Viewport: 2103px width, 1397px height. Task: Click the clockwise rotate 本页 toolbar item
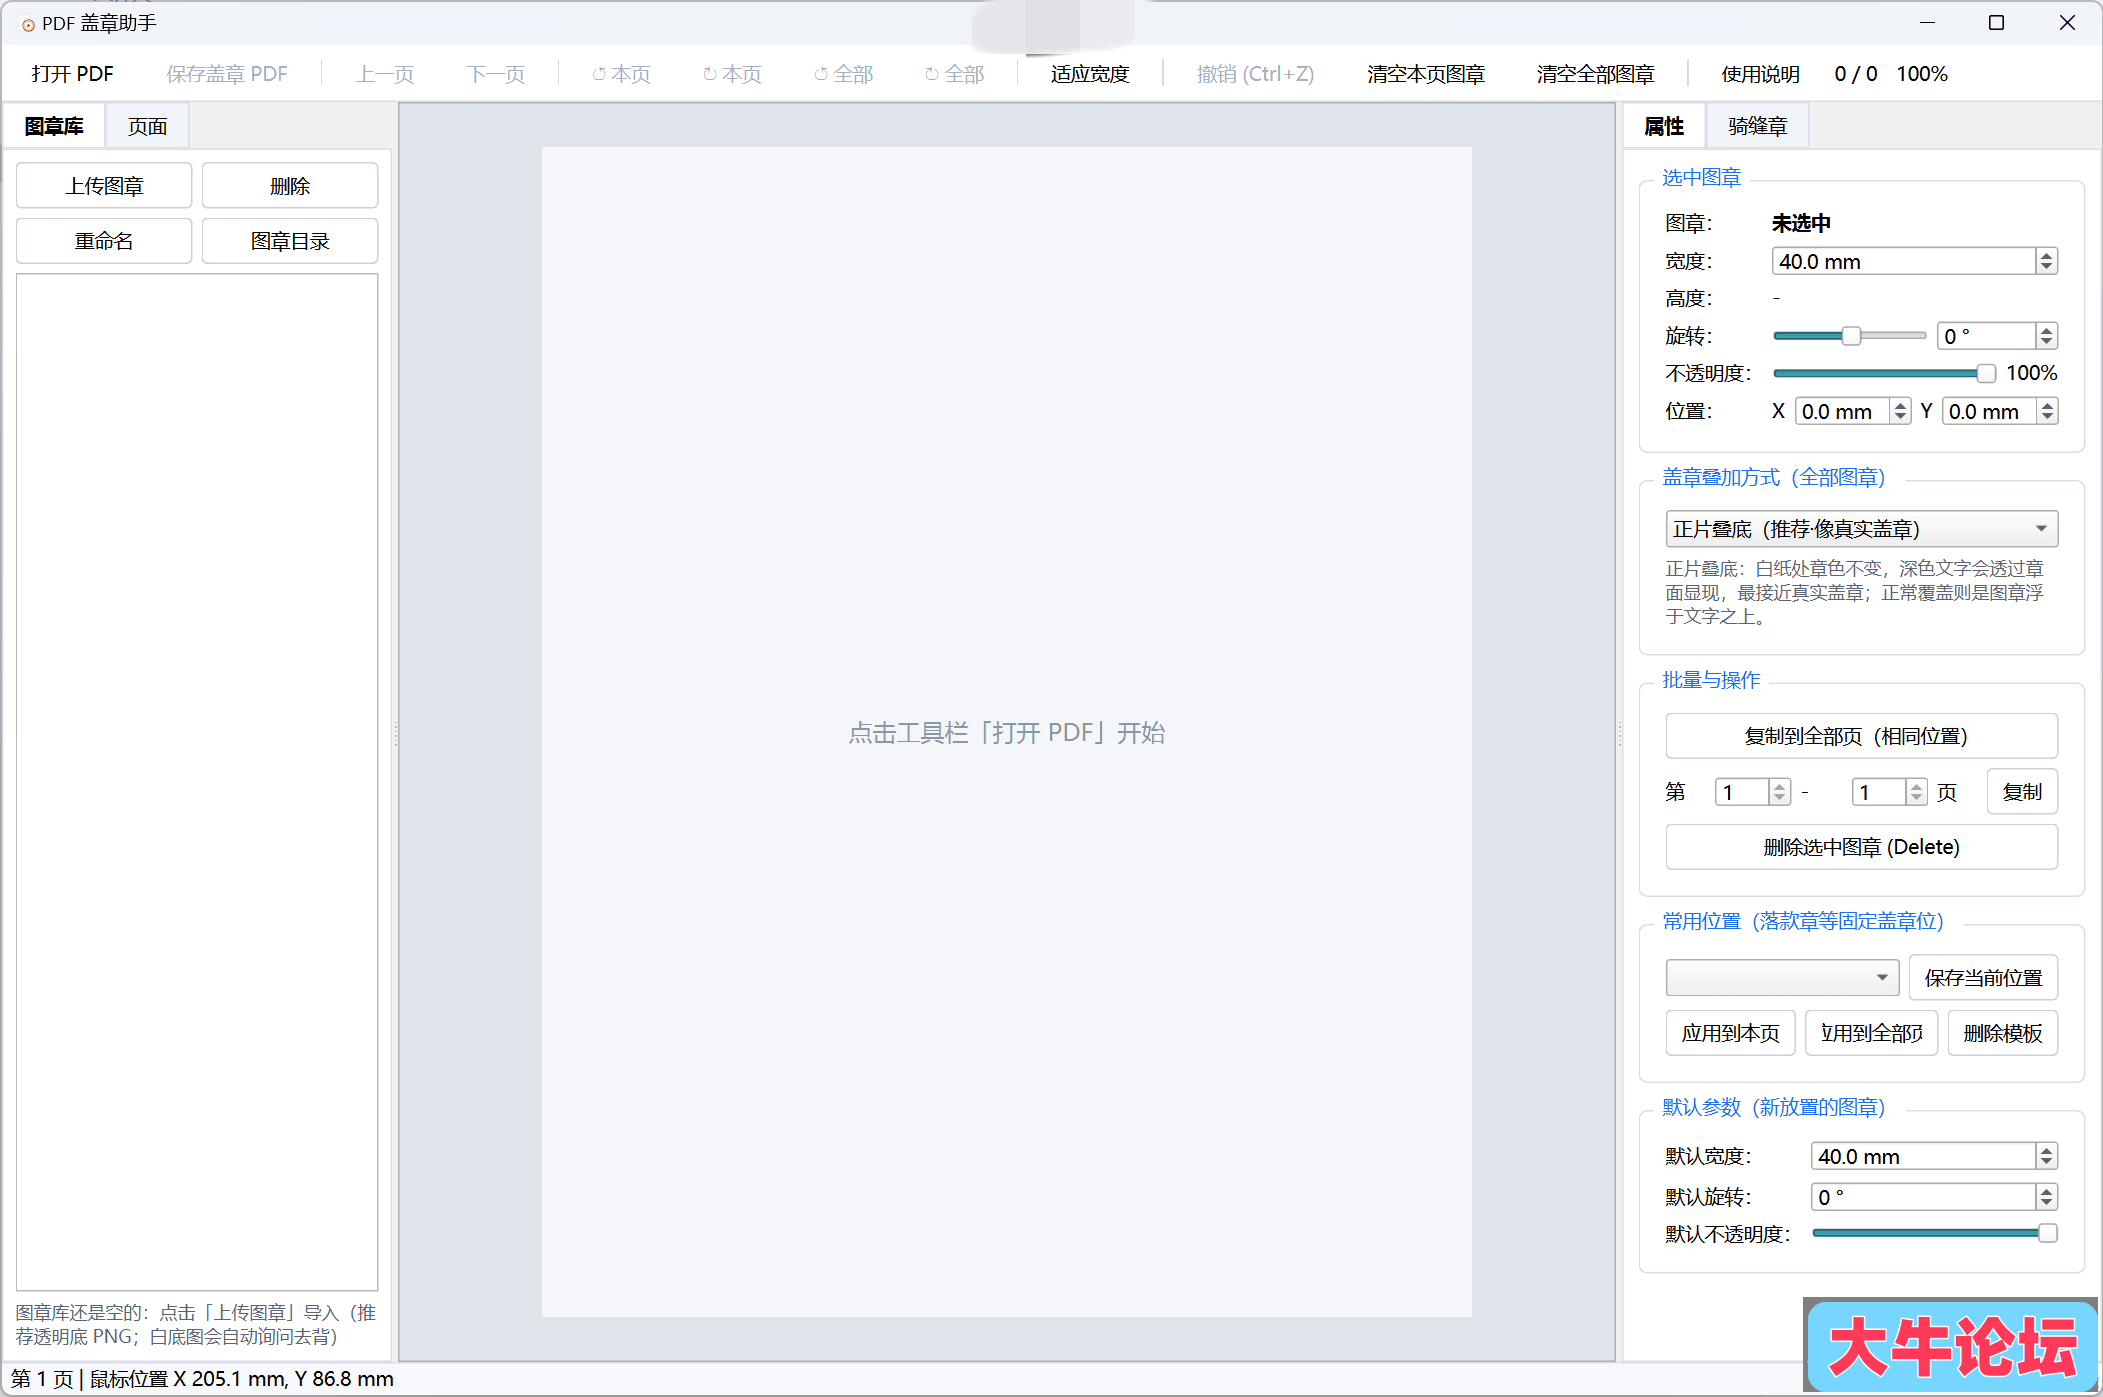pyautogui.click(x=732, y=74)
